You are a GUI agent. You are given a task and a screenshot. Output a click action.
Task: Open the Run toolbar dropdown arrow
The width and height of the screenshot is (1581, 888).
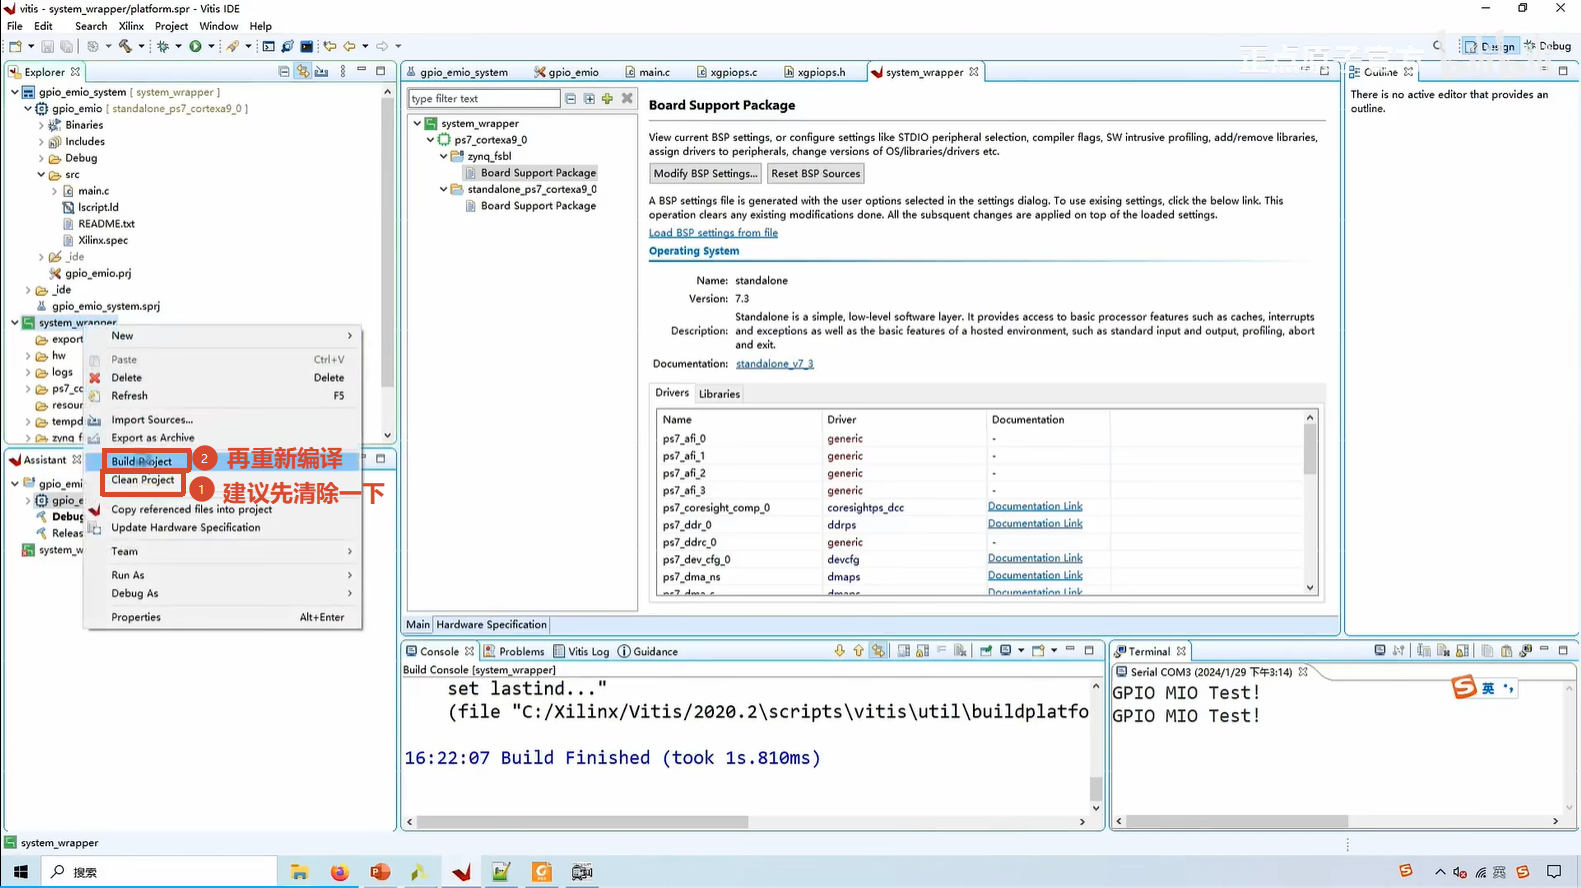pyautogui.click(x=211, y=46)
